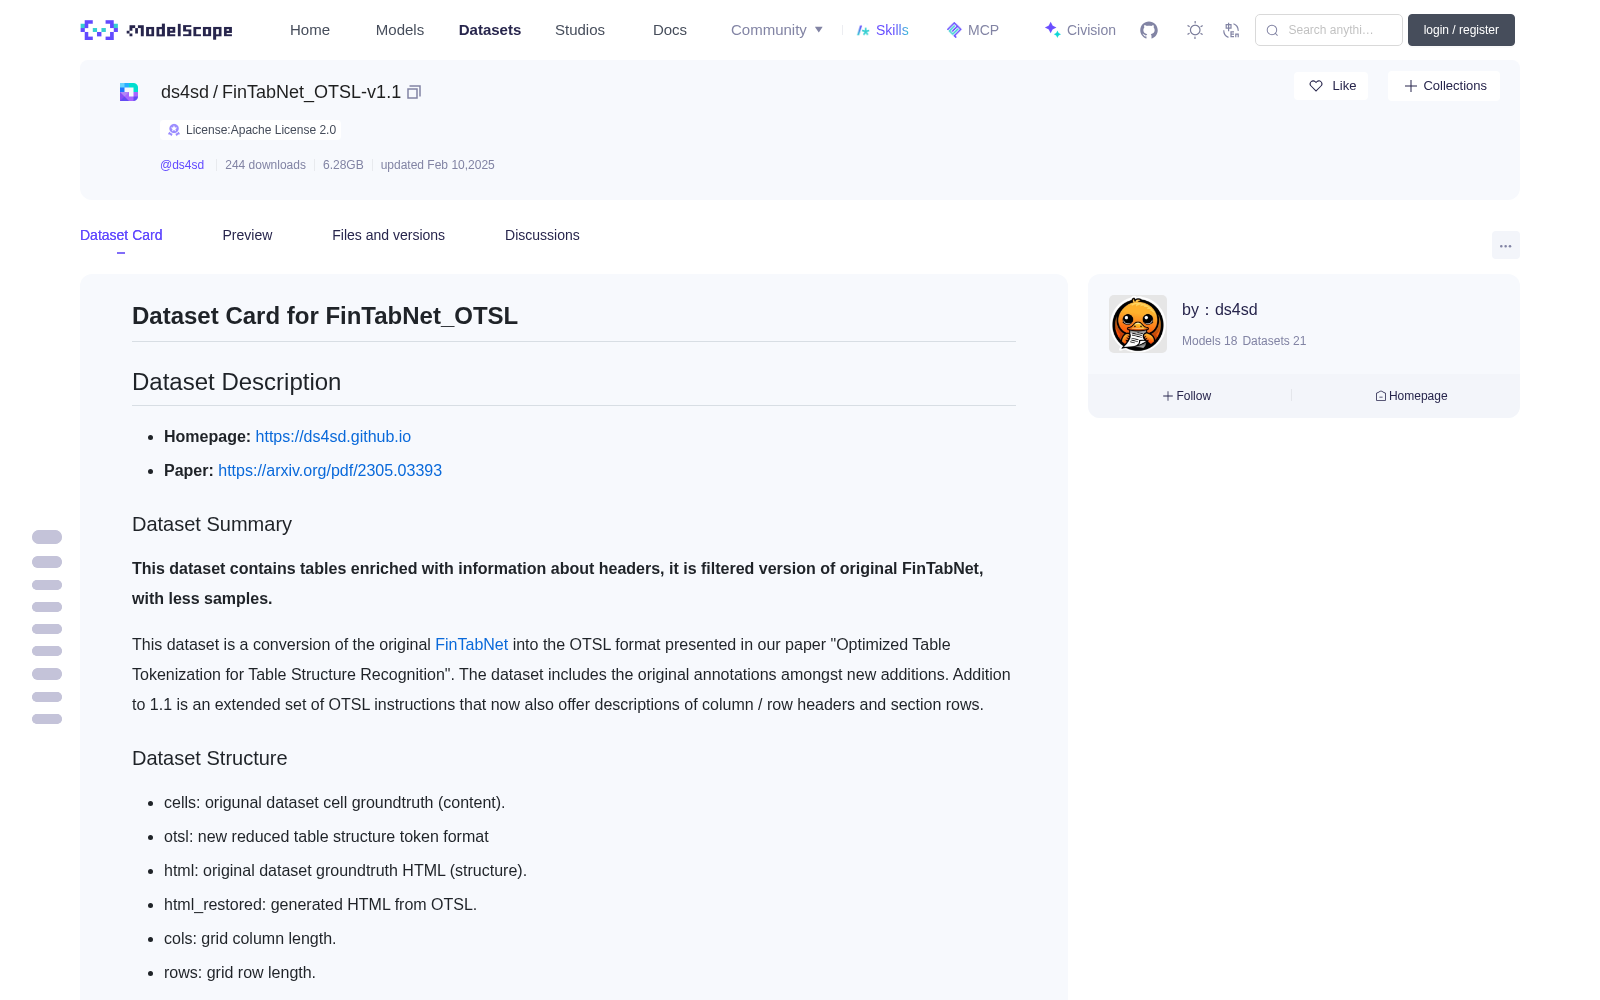Toggle light/dark theme sun icon
The height and width of the screenshot is (1000, 1600).
click(1195, 30)
